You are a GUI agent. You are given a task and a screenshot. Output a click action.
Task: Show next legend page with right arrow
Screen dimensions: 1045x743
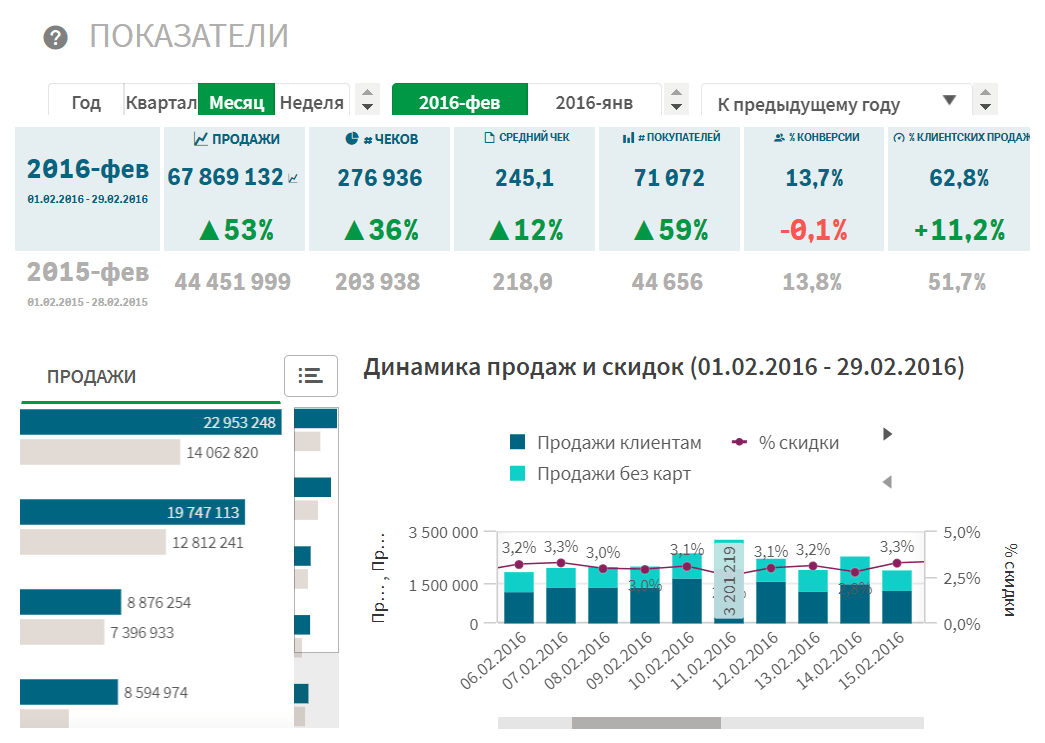pos(886,434)
